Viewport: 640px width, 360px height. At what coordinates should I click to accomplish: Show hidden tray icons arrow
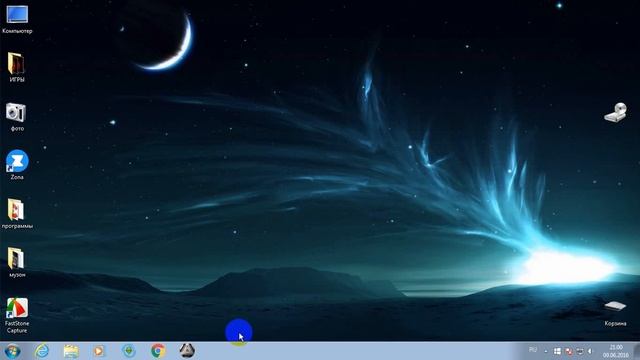click(546, 351)
